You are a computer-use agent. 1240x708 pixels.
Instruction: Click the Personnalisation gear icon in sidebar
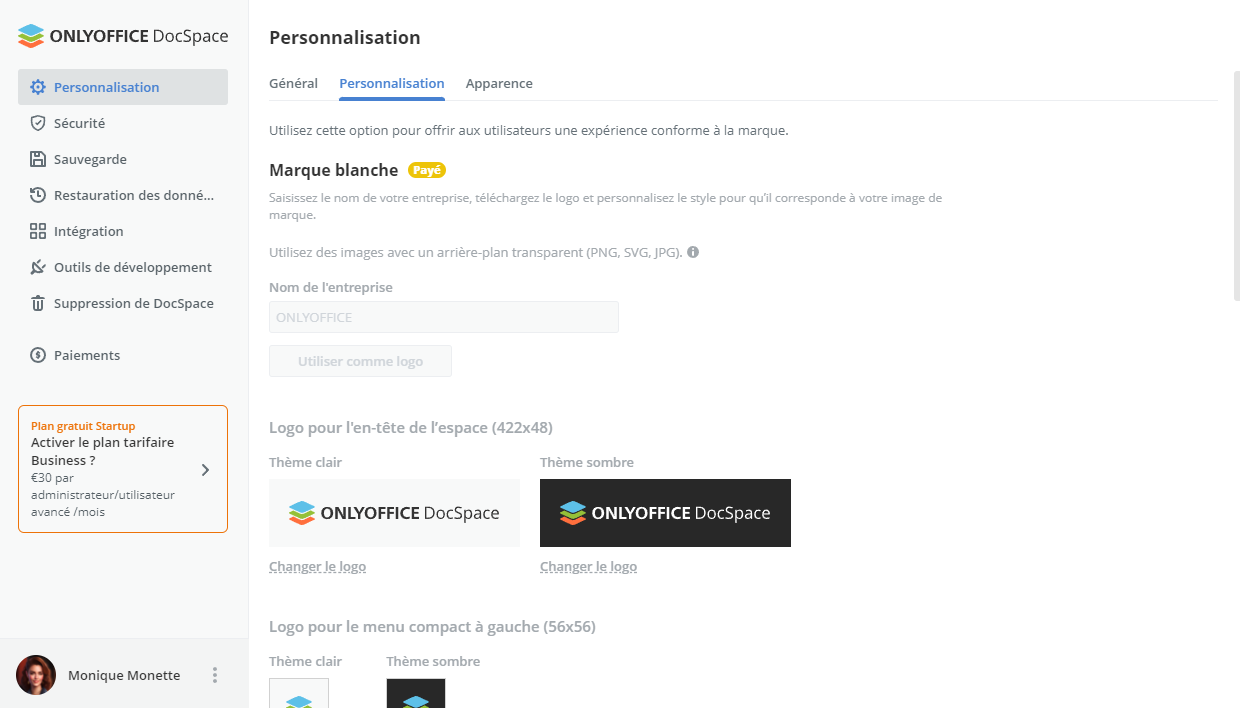pos(38,87)
